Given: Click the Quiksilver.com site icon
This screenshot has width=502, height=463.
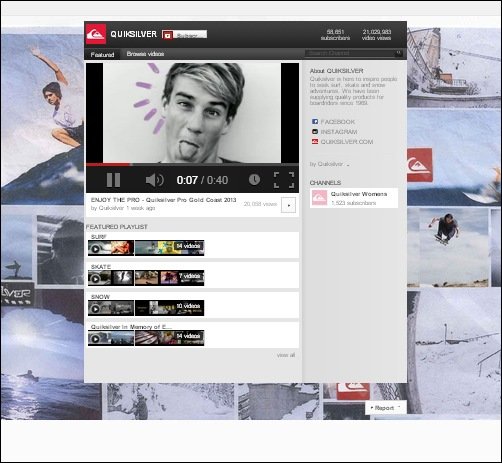Looking at the screenshot, I should (315, 142).
